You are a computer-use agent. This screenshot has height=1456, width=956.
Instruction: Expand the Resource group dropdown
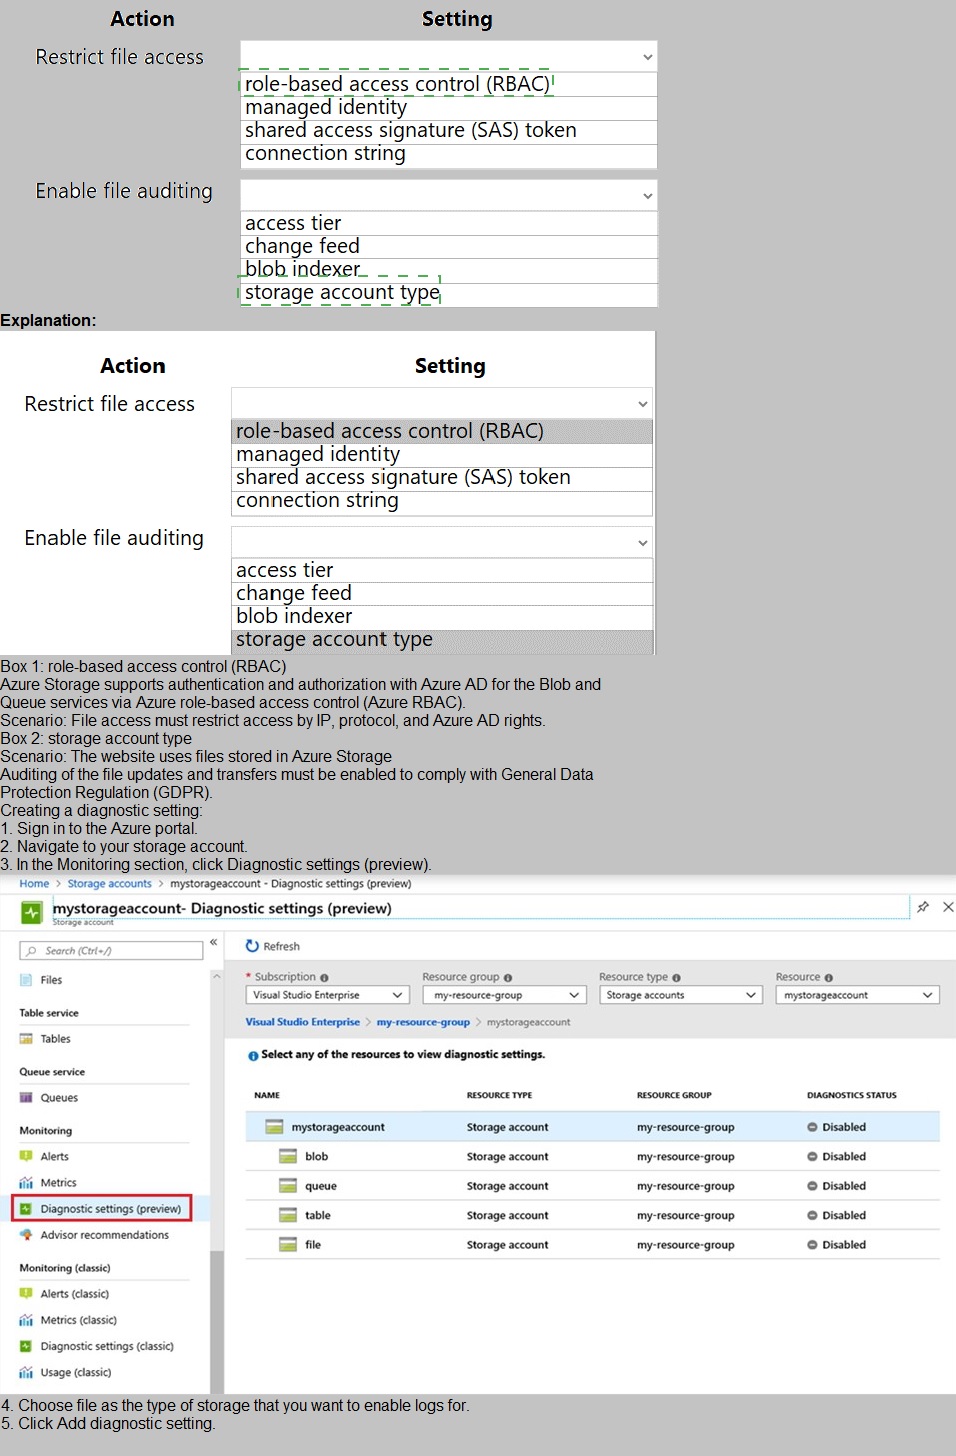pos(504,995)
